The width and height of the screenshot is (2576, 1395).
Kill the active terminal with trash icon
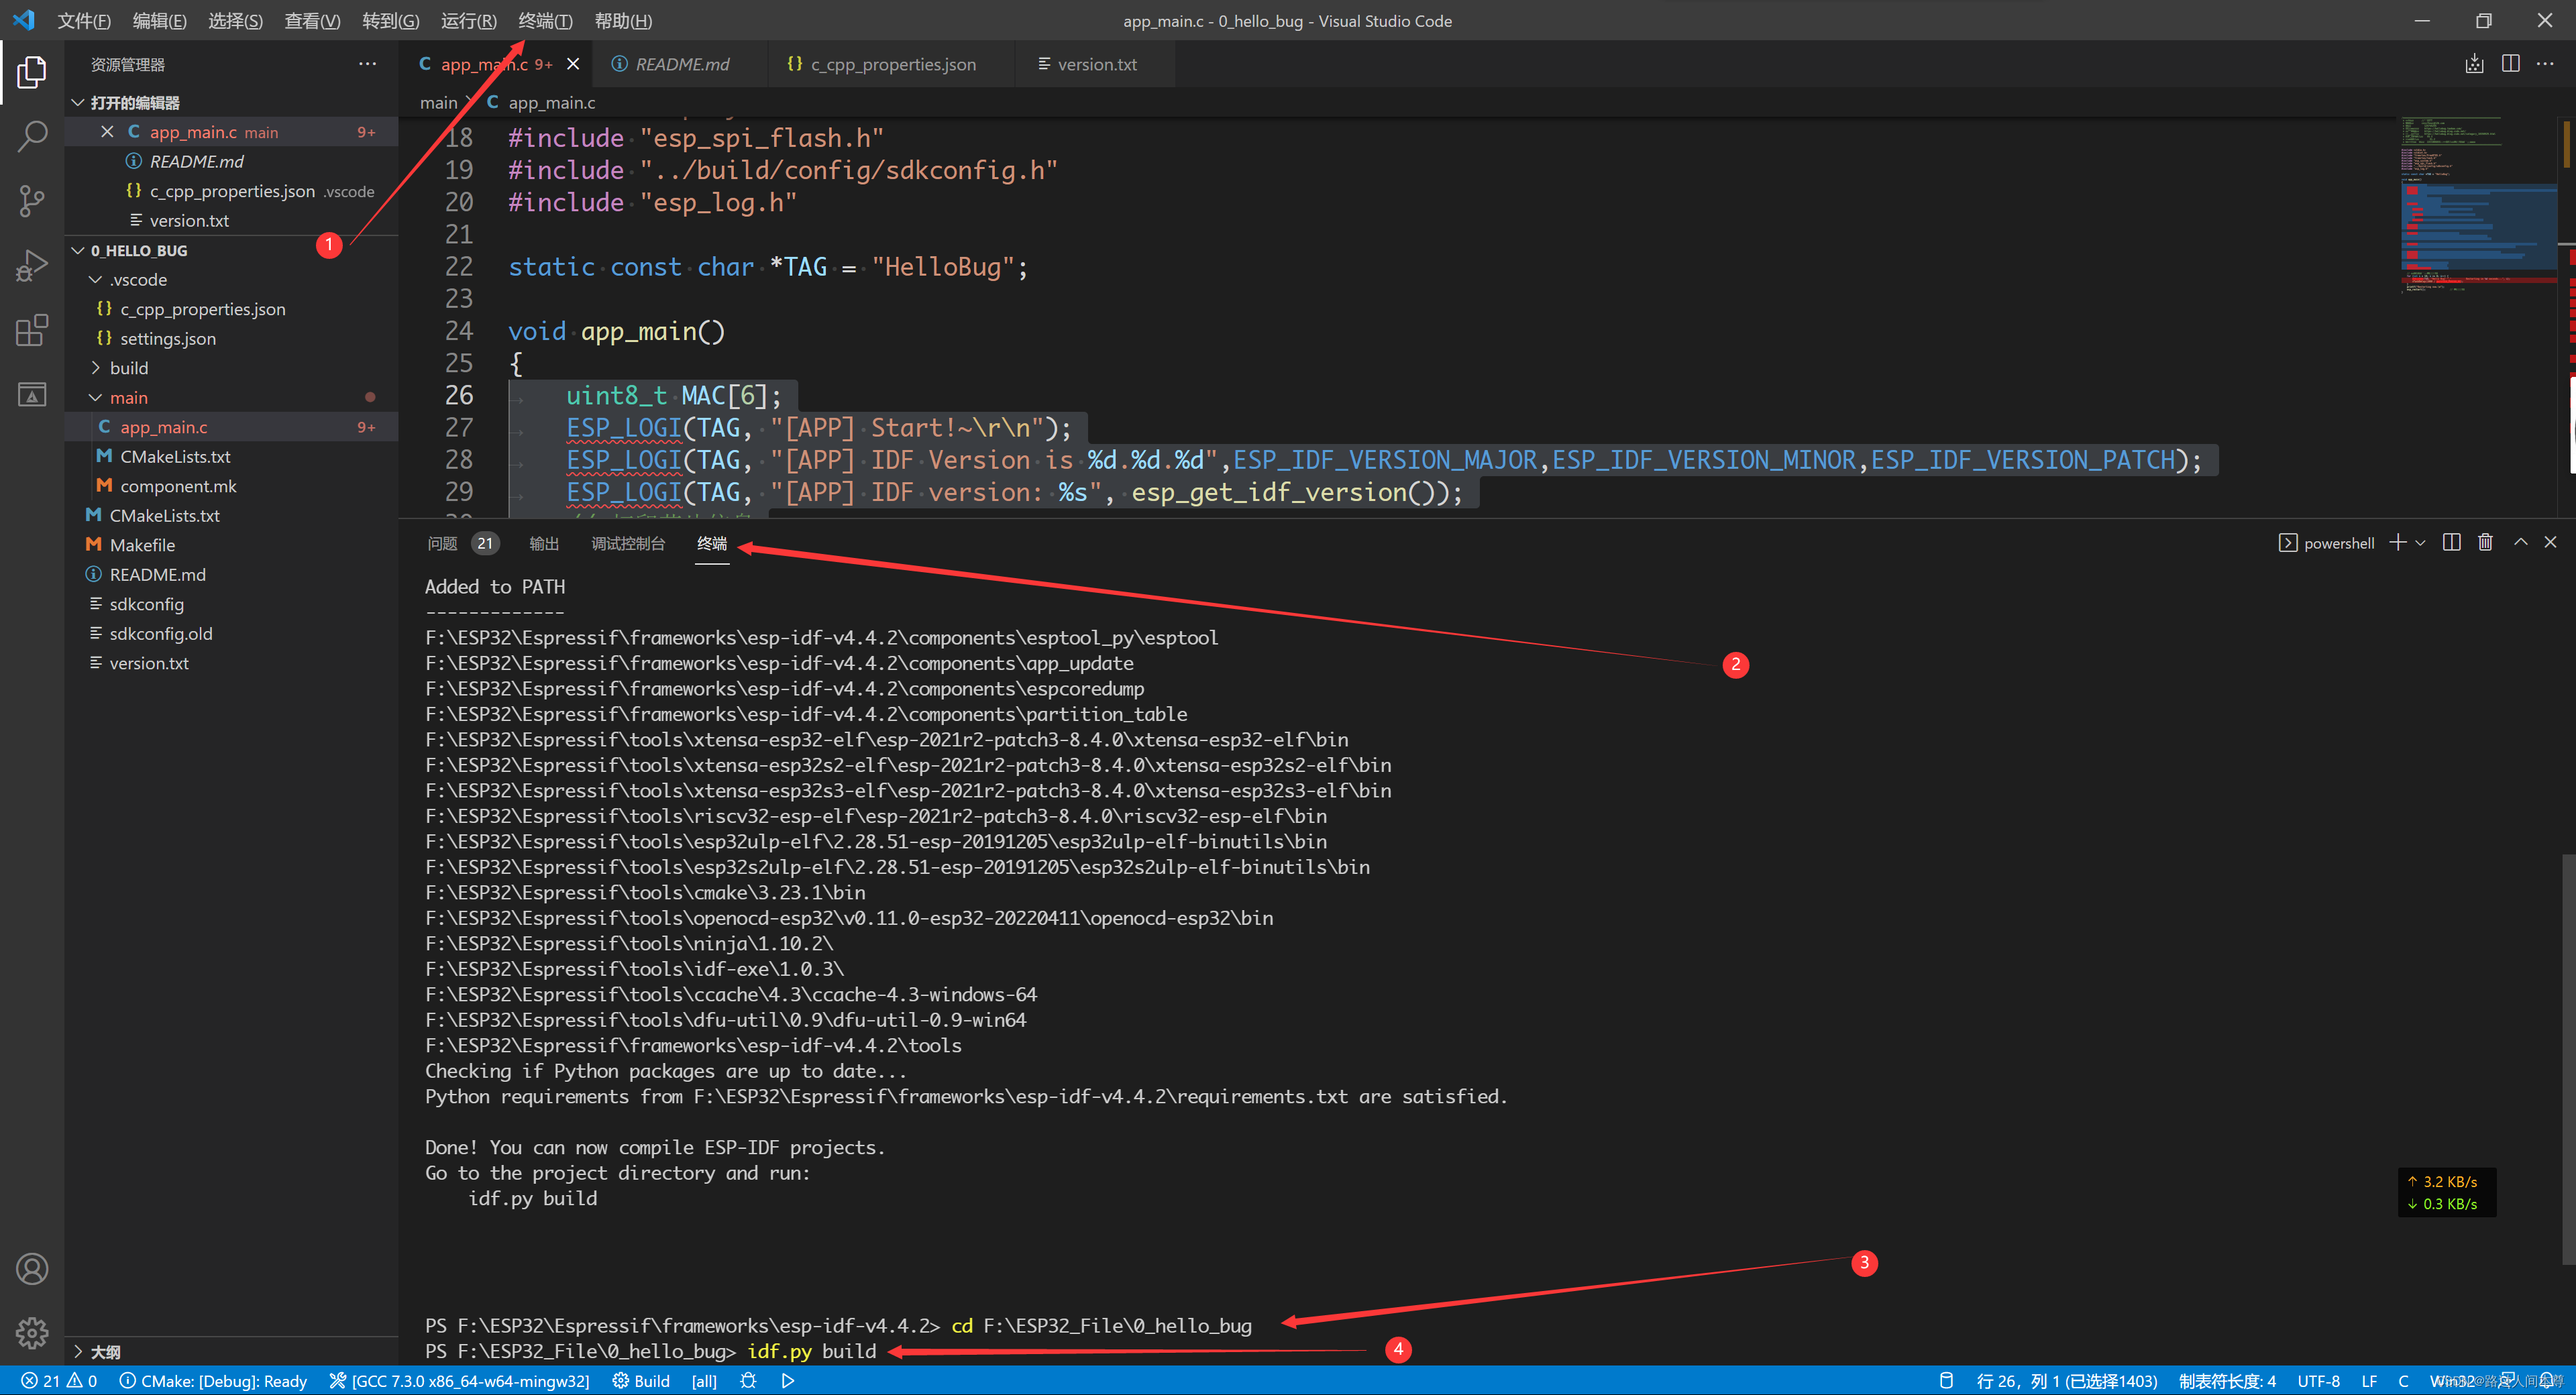pyautogui.click(x=2486, y=542)
